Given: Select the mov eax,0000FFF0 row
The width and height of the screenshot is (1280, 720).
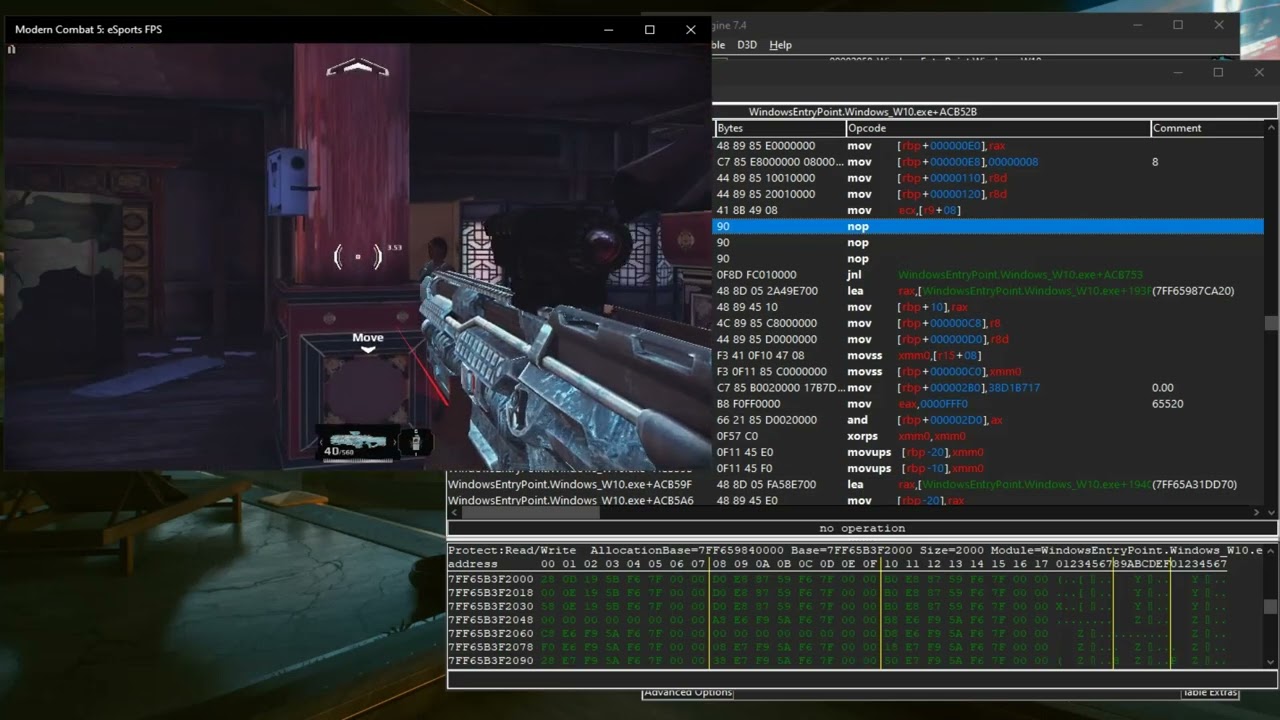Looking at the screenshot, I should tap(988, 404).
